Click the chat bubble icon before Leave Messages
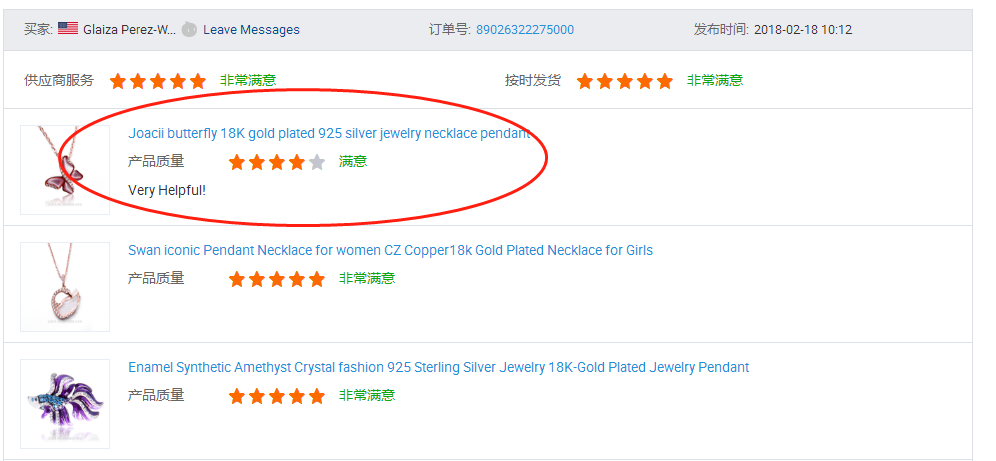This screenshot has height=461, width=996. (189, 29)
